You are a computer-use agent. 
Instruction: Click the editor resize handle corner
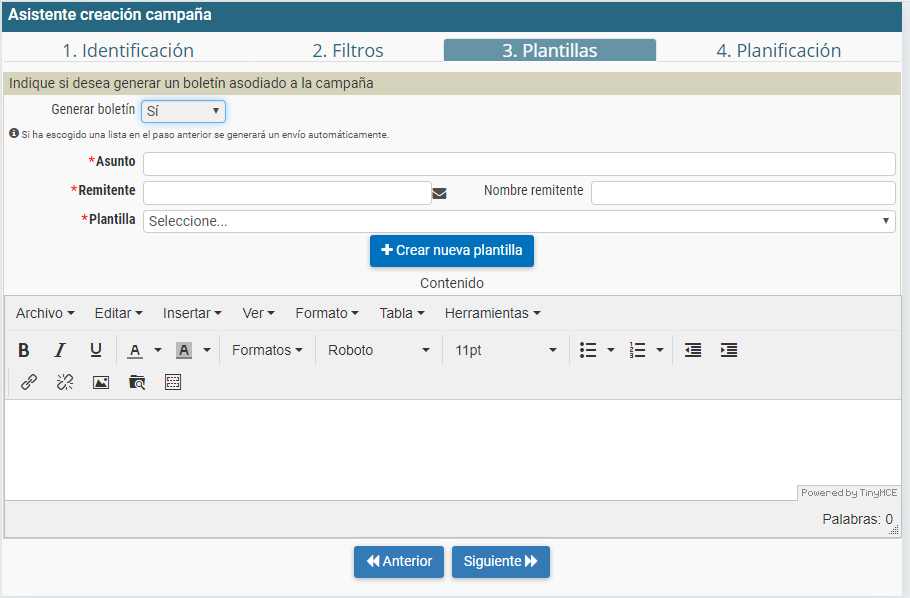click(894, 529)
